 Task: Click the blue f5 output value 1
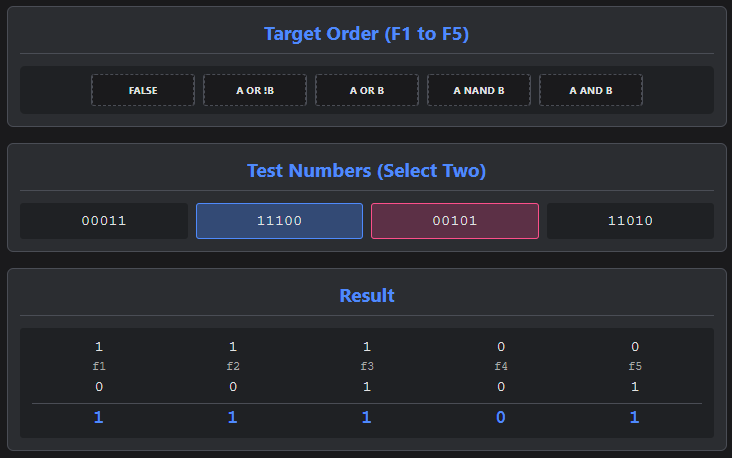point(634,417)
